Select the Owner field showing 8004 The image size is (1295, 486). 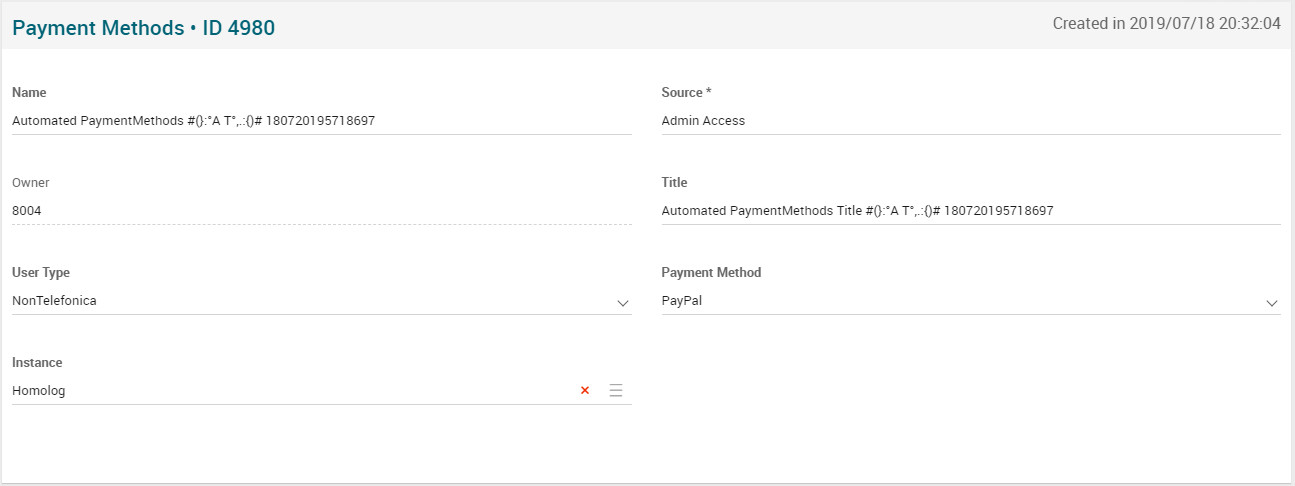pyautogui.click(x=320, y=211)
